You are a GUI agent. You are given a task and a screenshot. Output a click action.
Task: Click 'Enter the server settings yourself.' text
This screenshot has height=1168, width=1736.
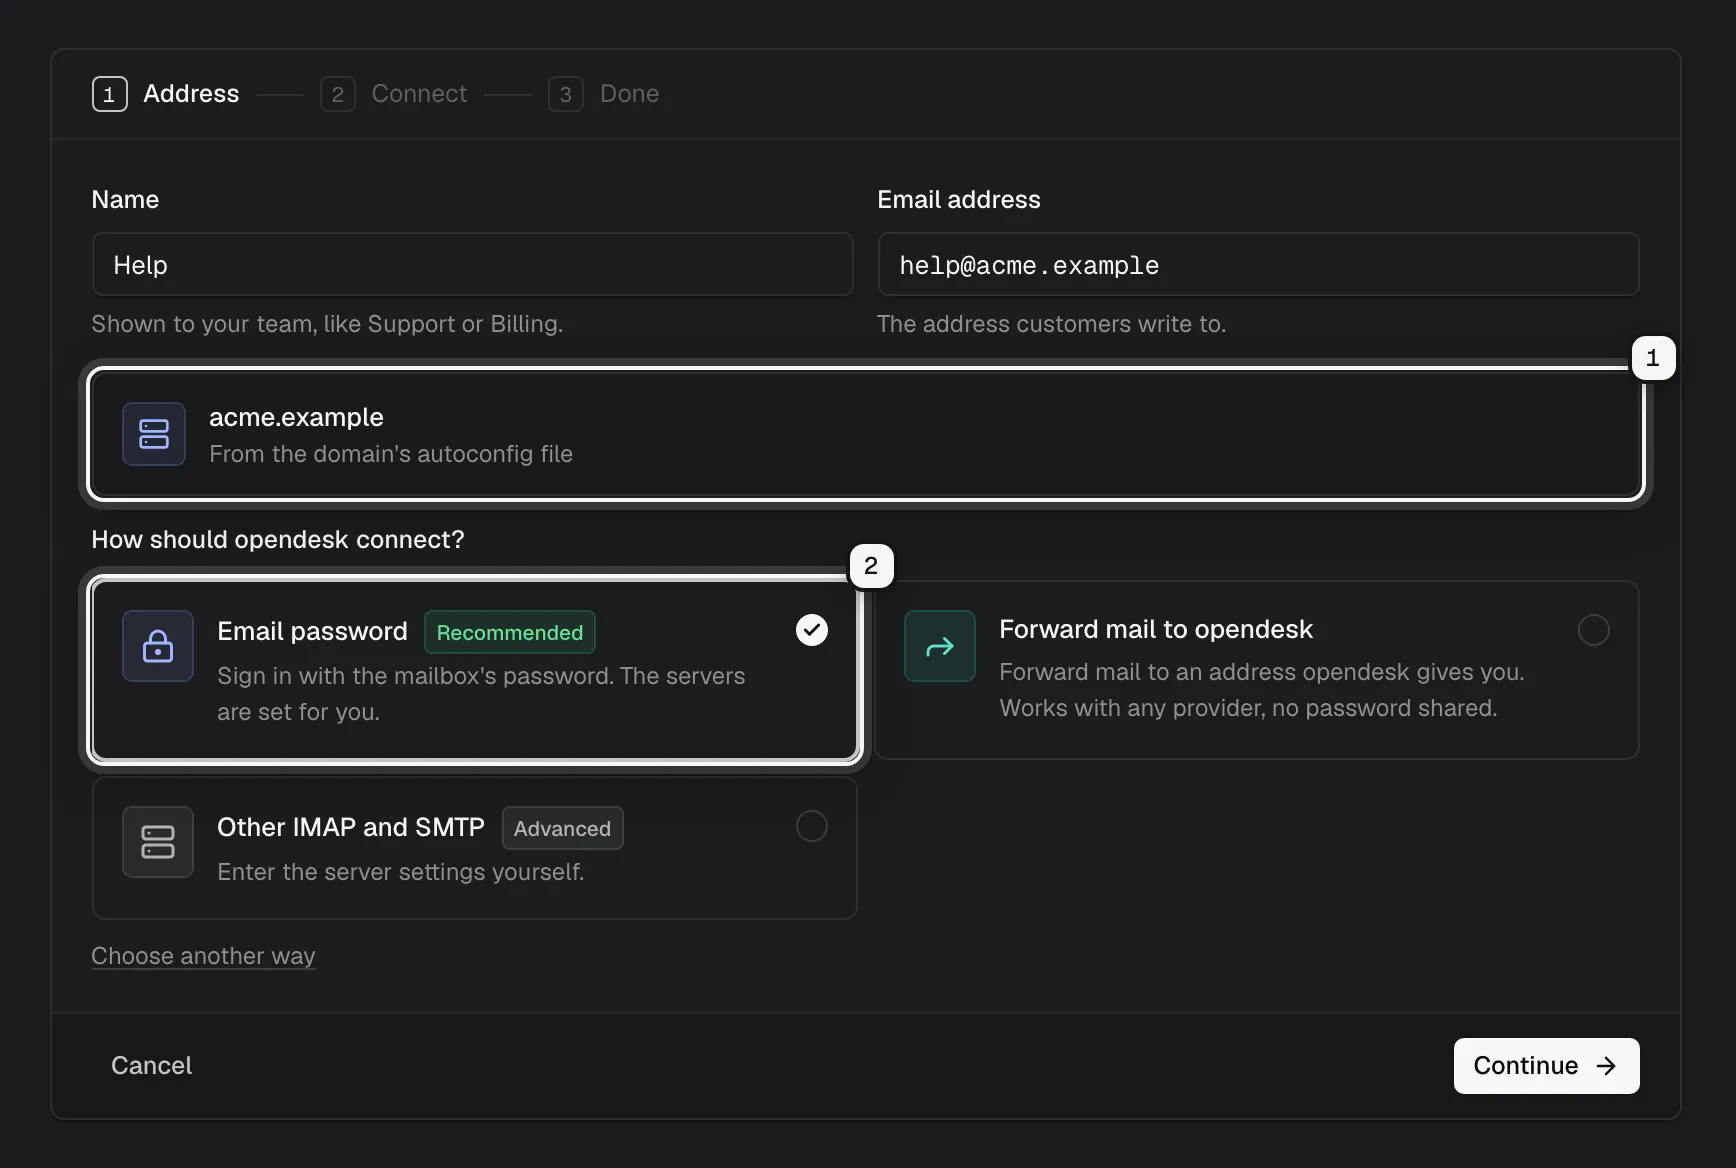coord(401,872)
